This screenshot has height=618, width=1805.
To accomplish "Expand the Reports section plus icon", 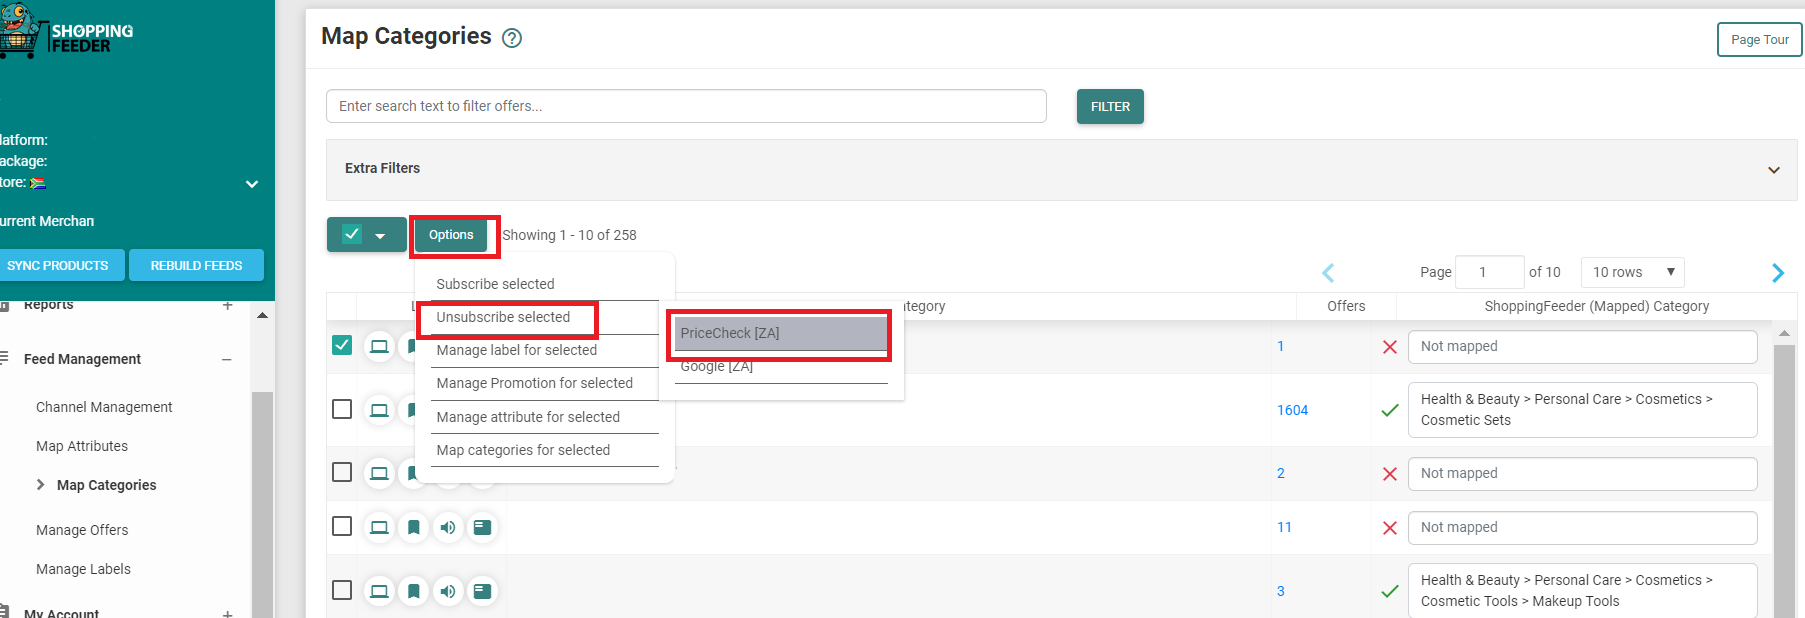I will [x=227, y=305].
